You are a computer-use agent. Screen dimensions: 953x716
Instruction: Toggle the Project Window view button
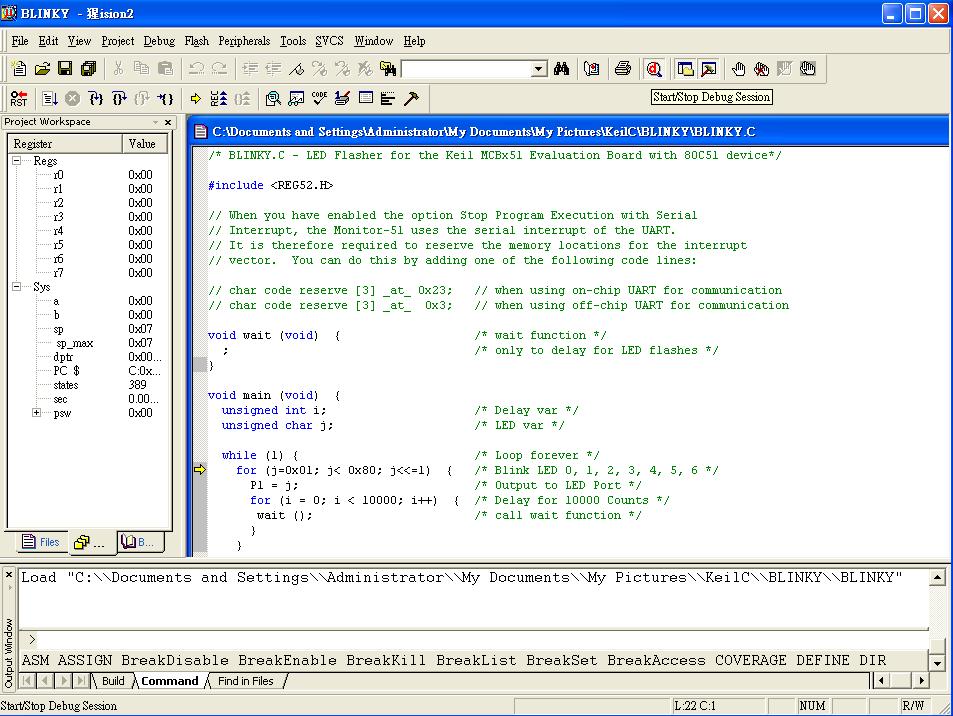686,69
